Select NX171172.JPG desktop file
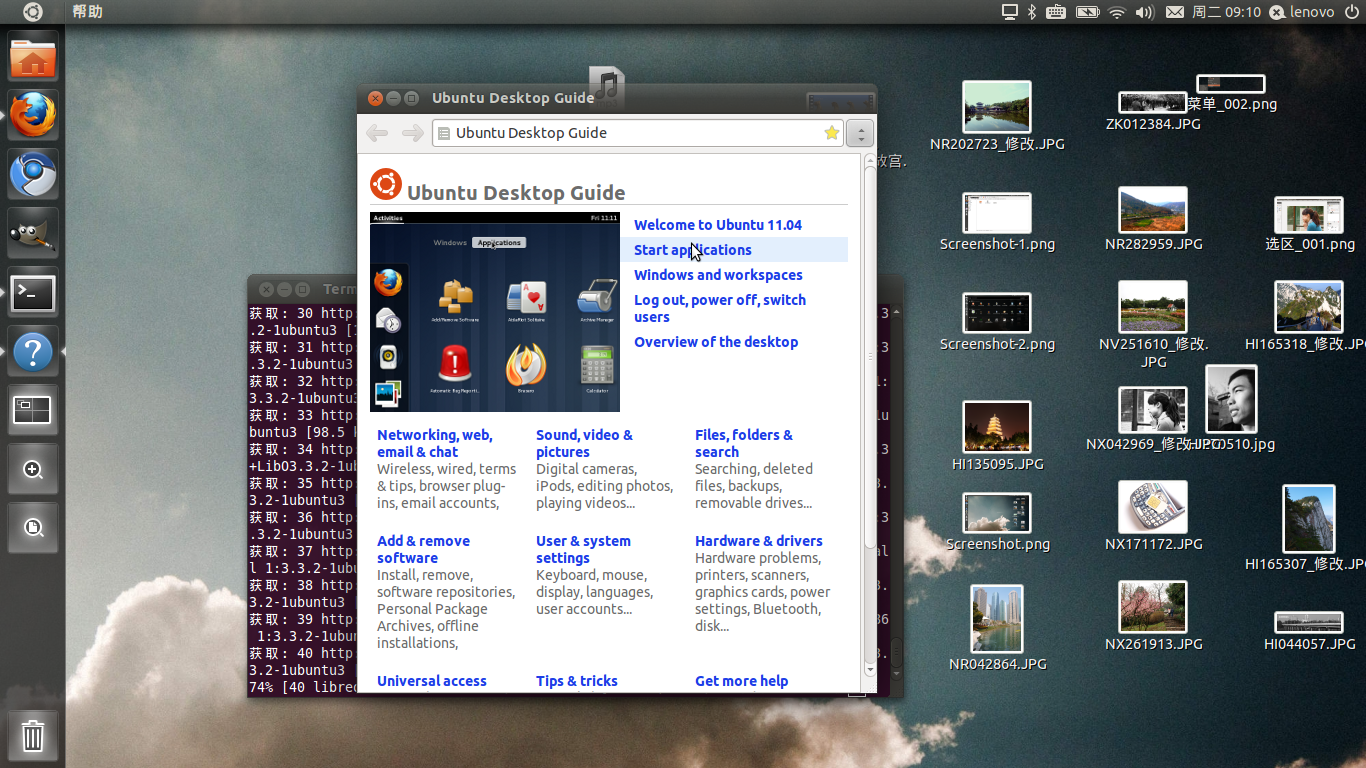This screenshot has width=1366, height=768. coord(1153,516)
